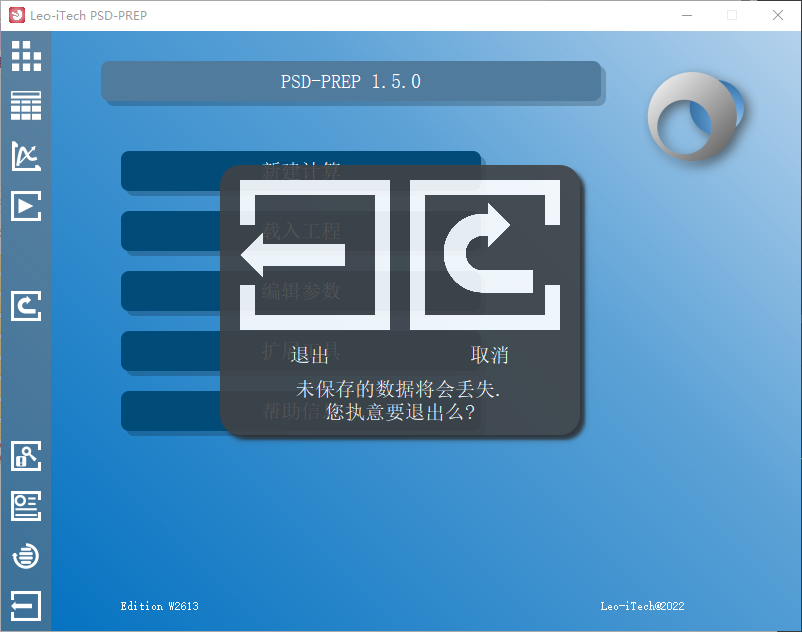Open the grid dashboard icon in sidebar

pyautogui.click(x=26, y=56)
